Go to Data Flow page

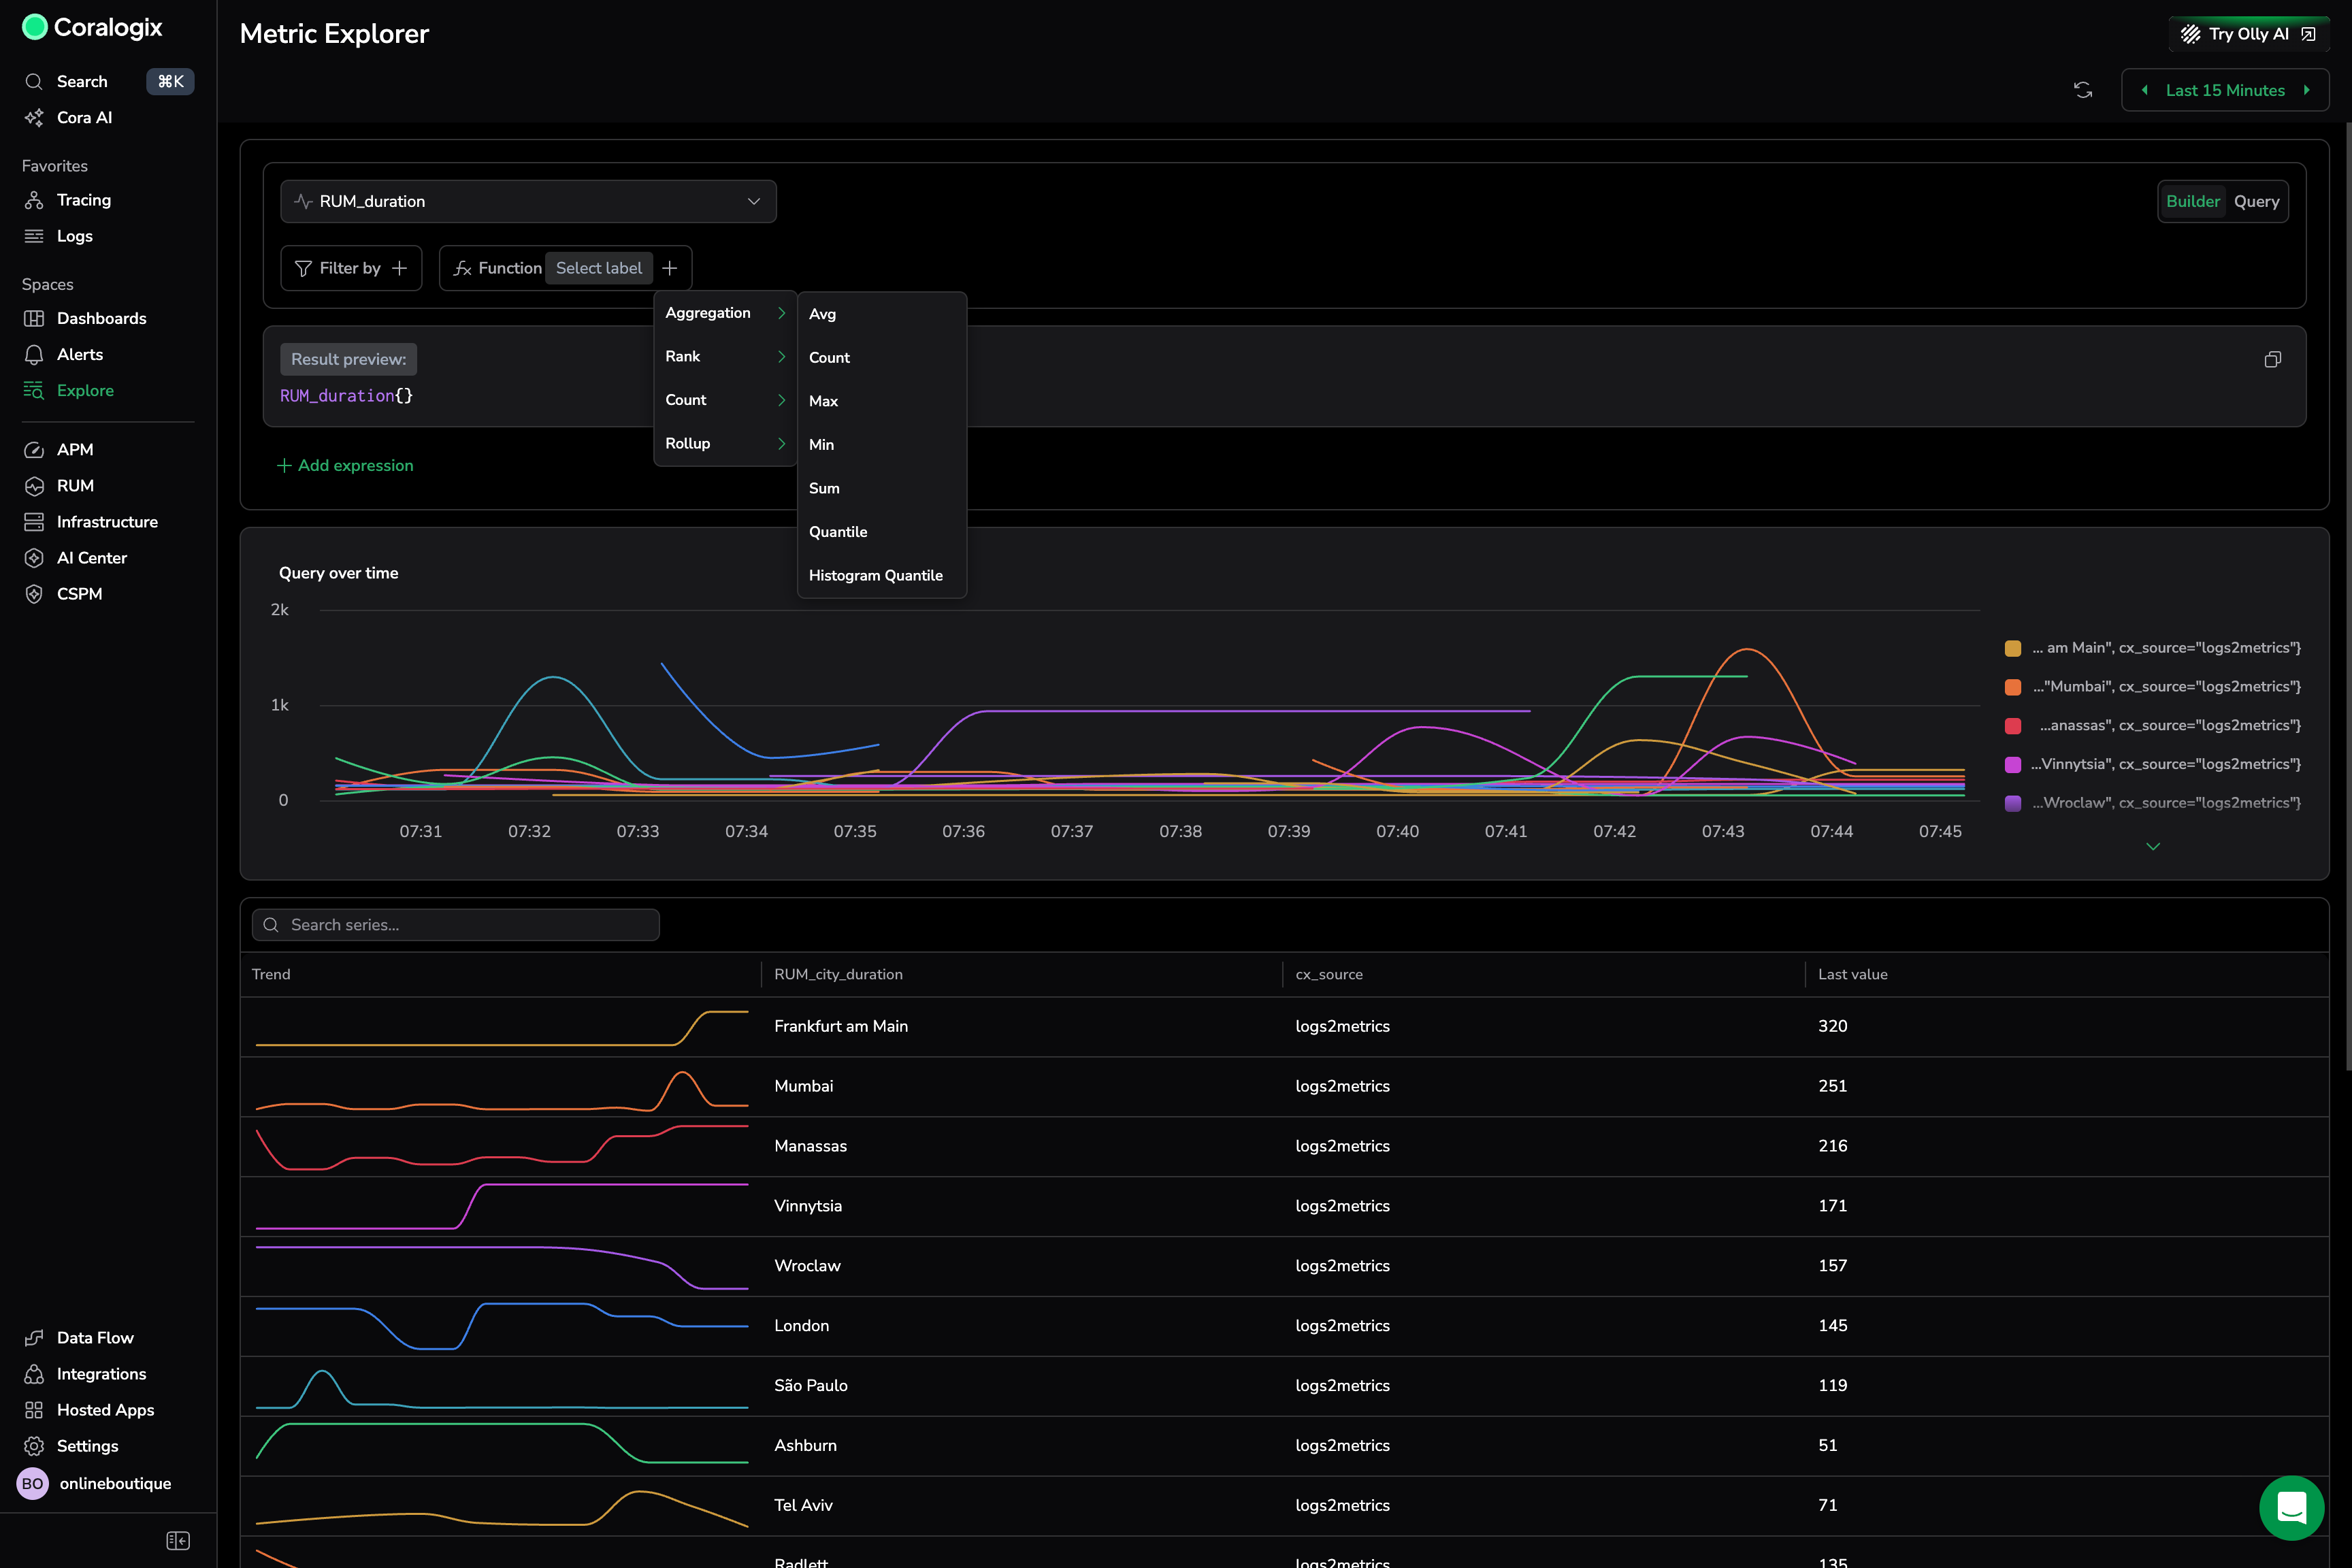(95, 1338)
